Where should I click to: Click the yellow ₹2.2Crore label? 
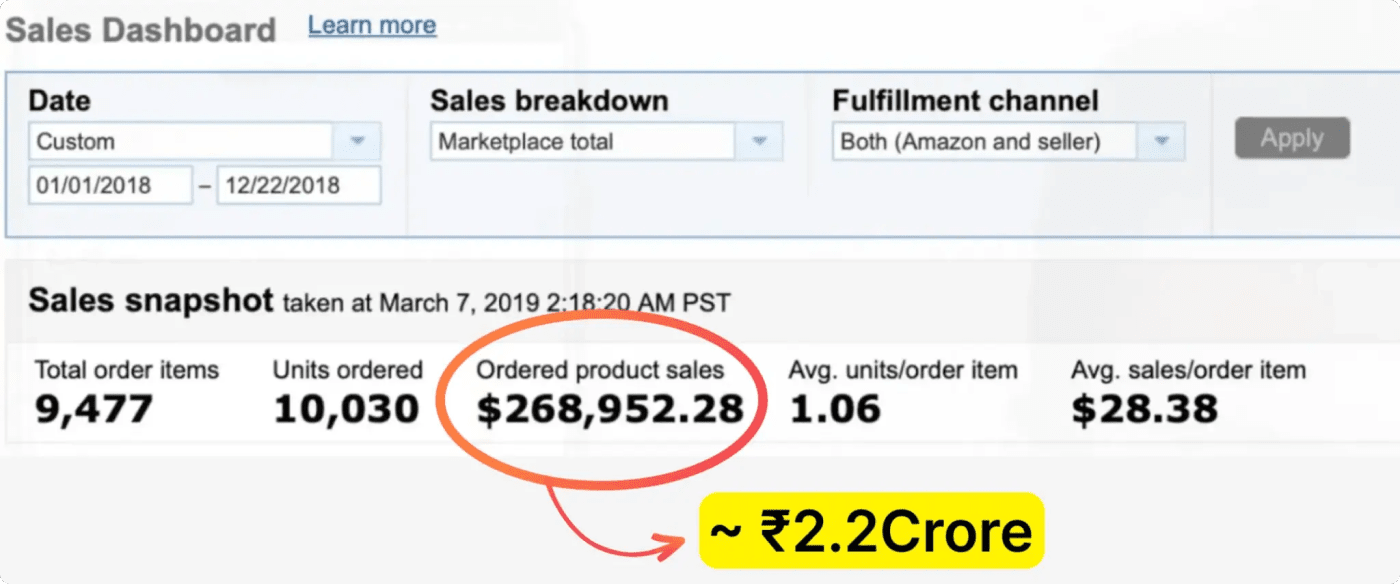pyautogui.click(x=871, y=531)
